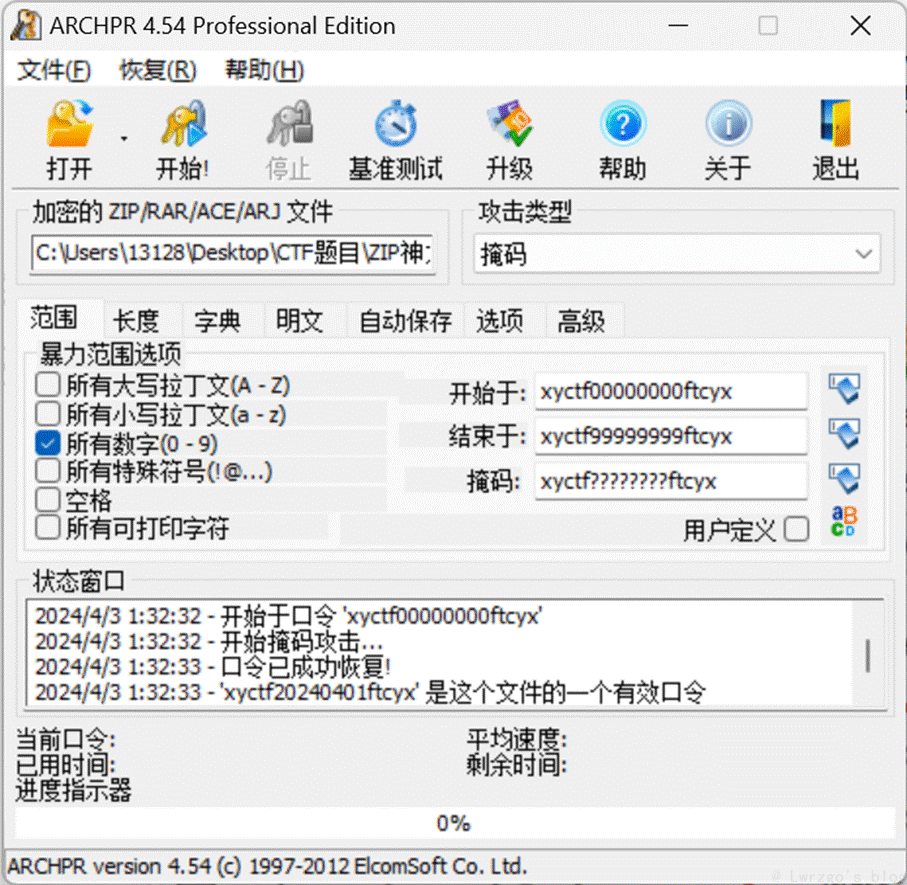Toggle the 用户定义 checkbox

(797, 529)
